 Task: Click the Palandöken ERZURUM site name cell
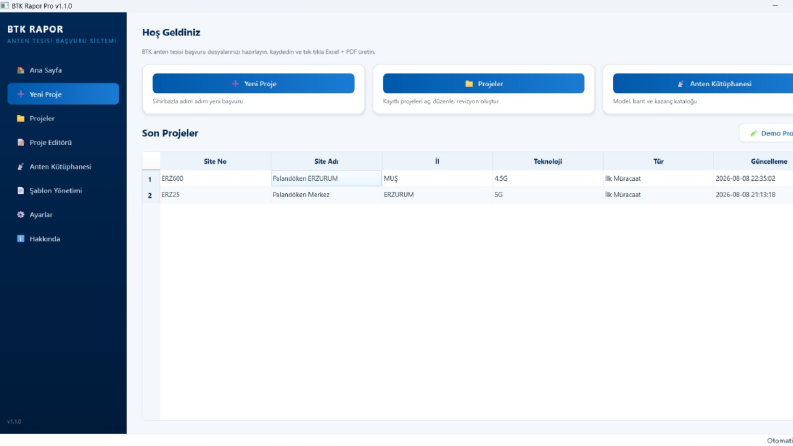tap(326, 179)
